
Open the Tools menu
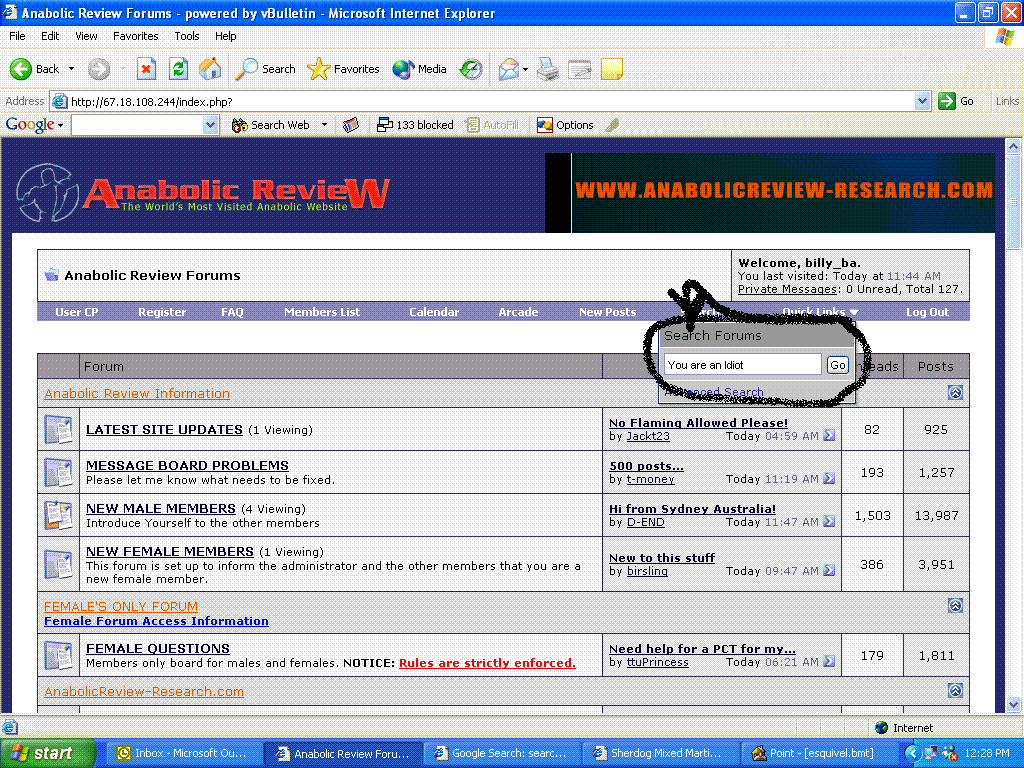point(186,36)
